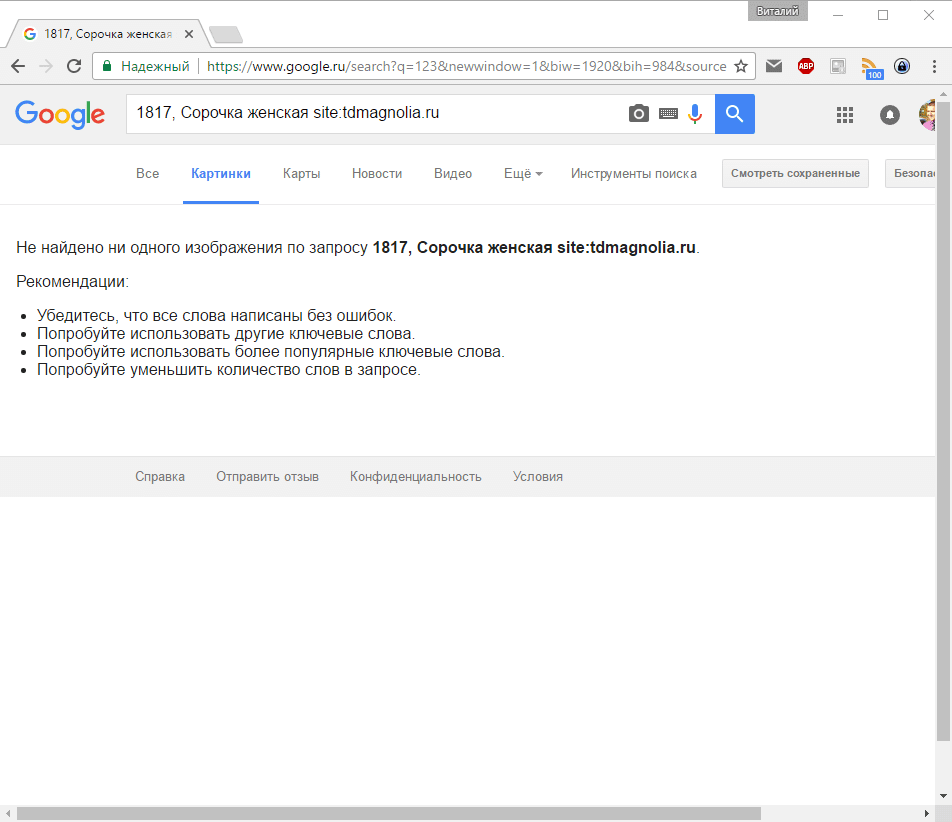Viewport: 952px width, 822px height.
Task: Open a new browser tab
Action: click(225, 35)
